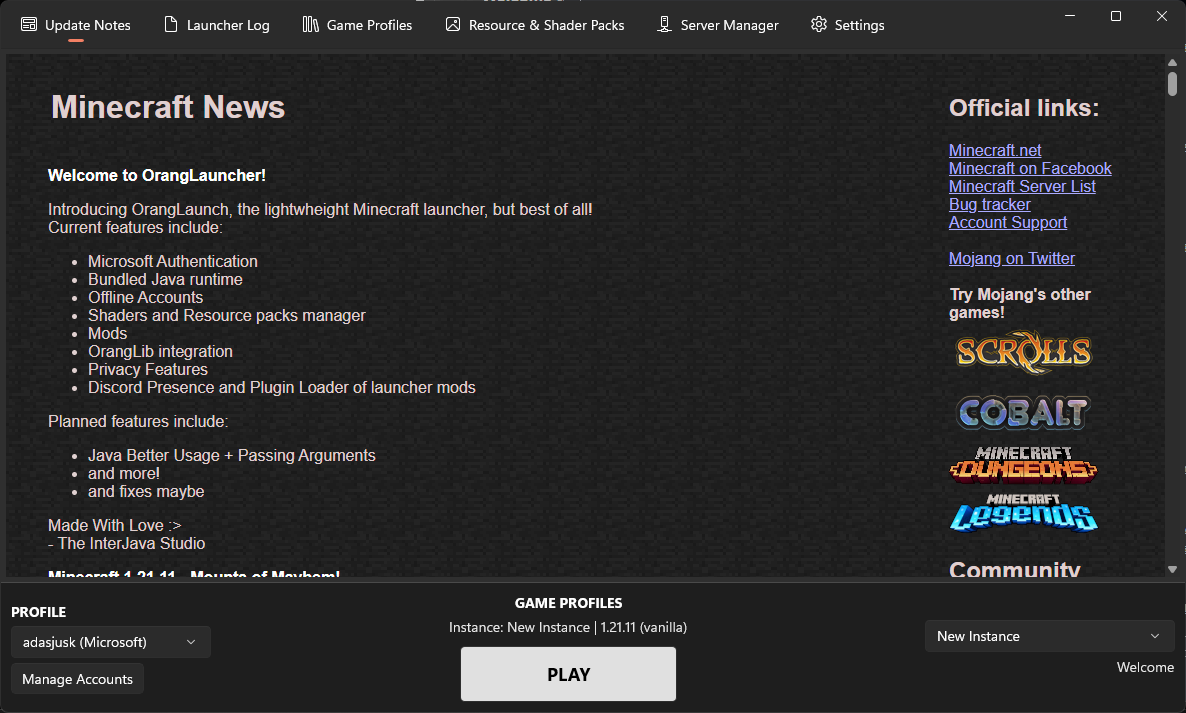The image size is (1186, 713).
Task: Click the Settings gear icon
Action: (819, 25)
